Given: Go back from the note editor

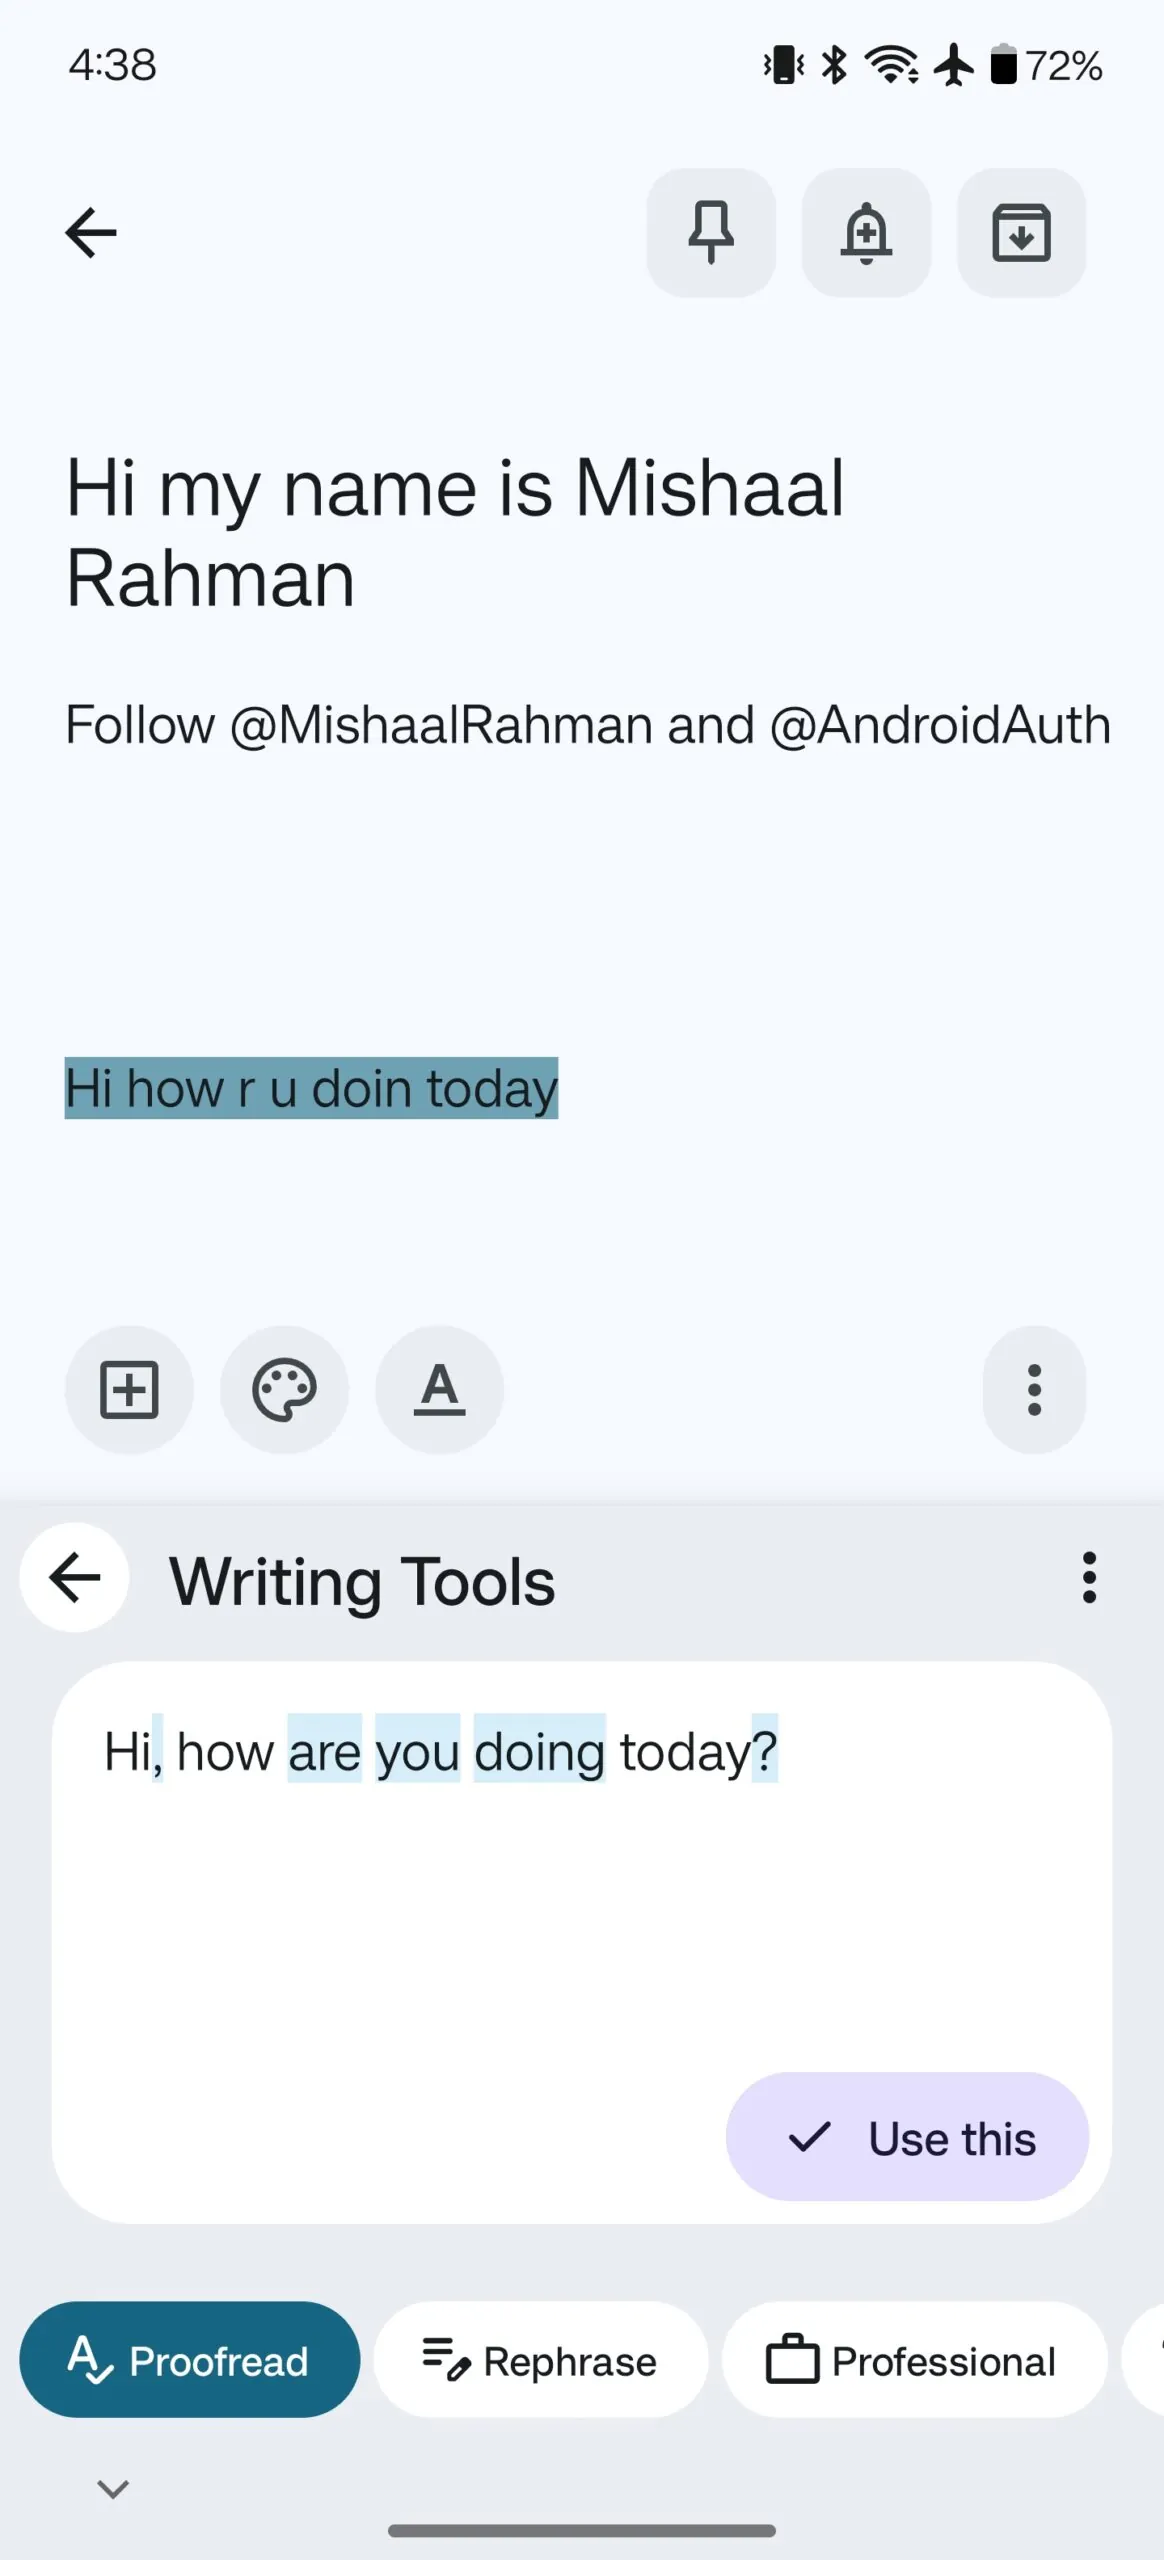Looking at the screenshot, I should (91, 233).
